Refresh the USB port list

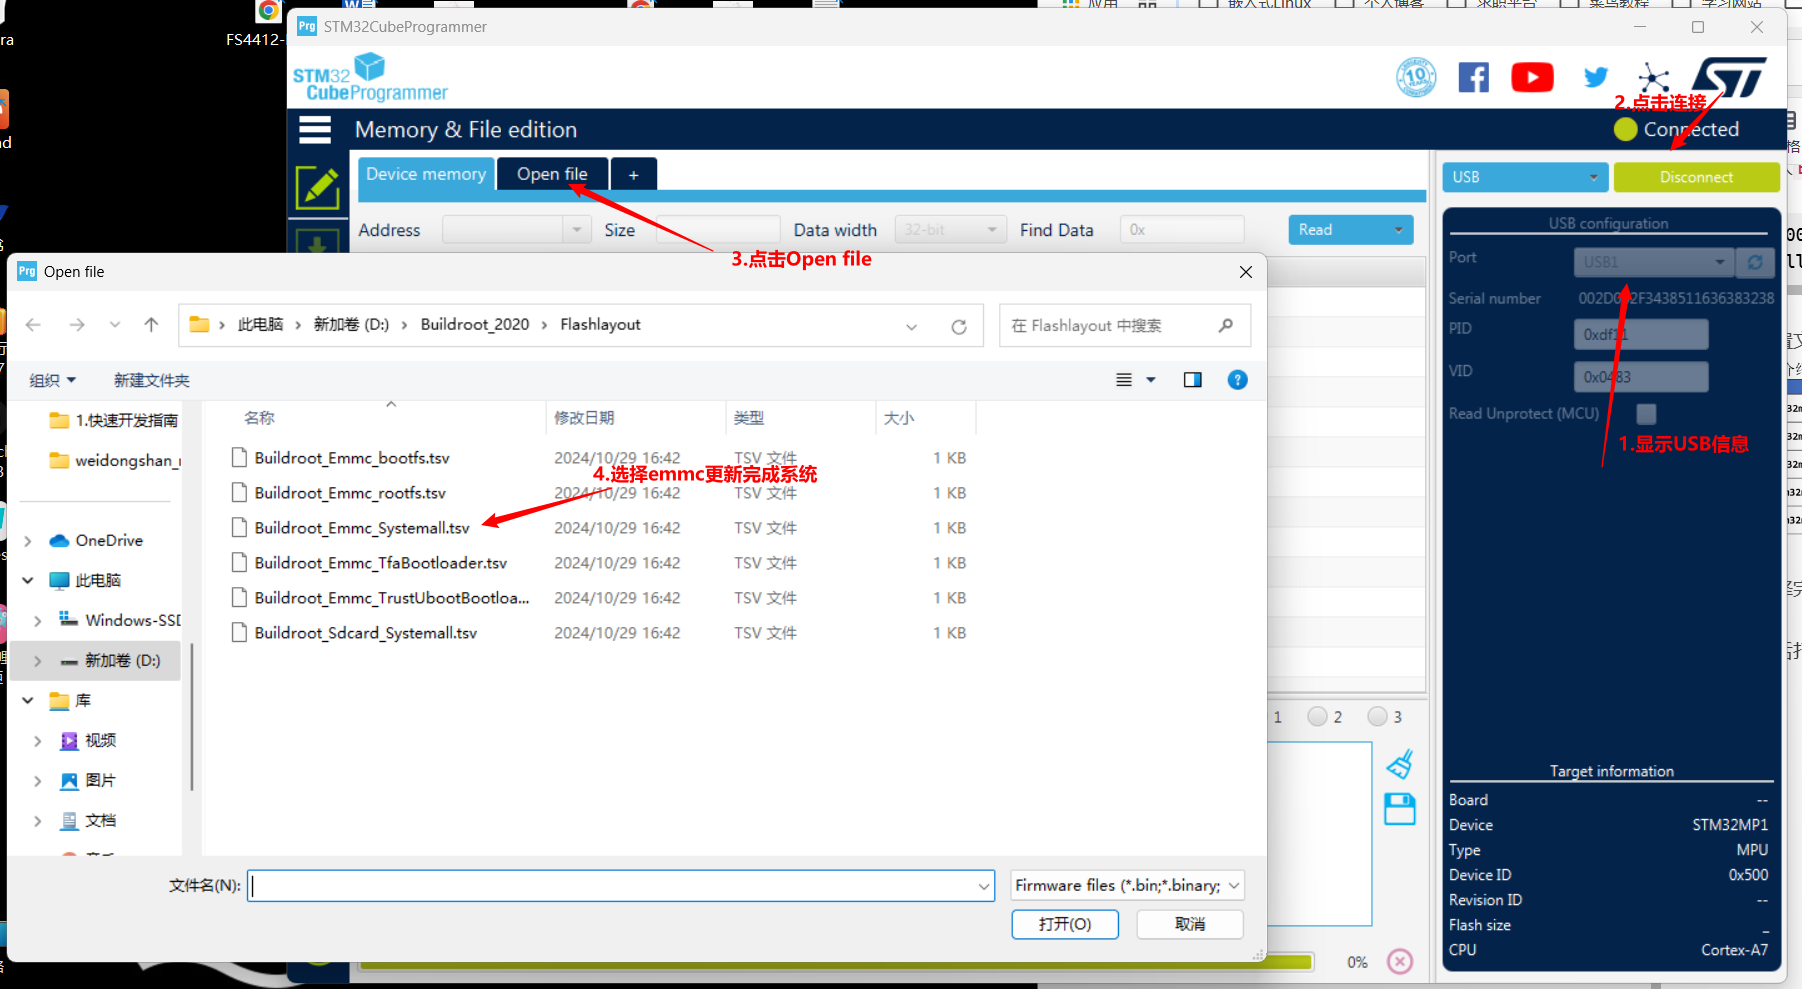pyautogui.click(x=1755, y=262)
